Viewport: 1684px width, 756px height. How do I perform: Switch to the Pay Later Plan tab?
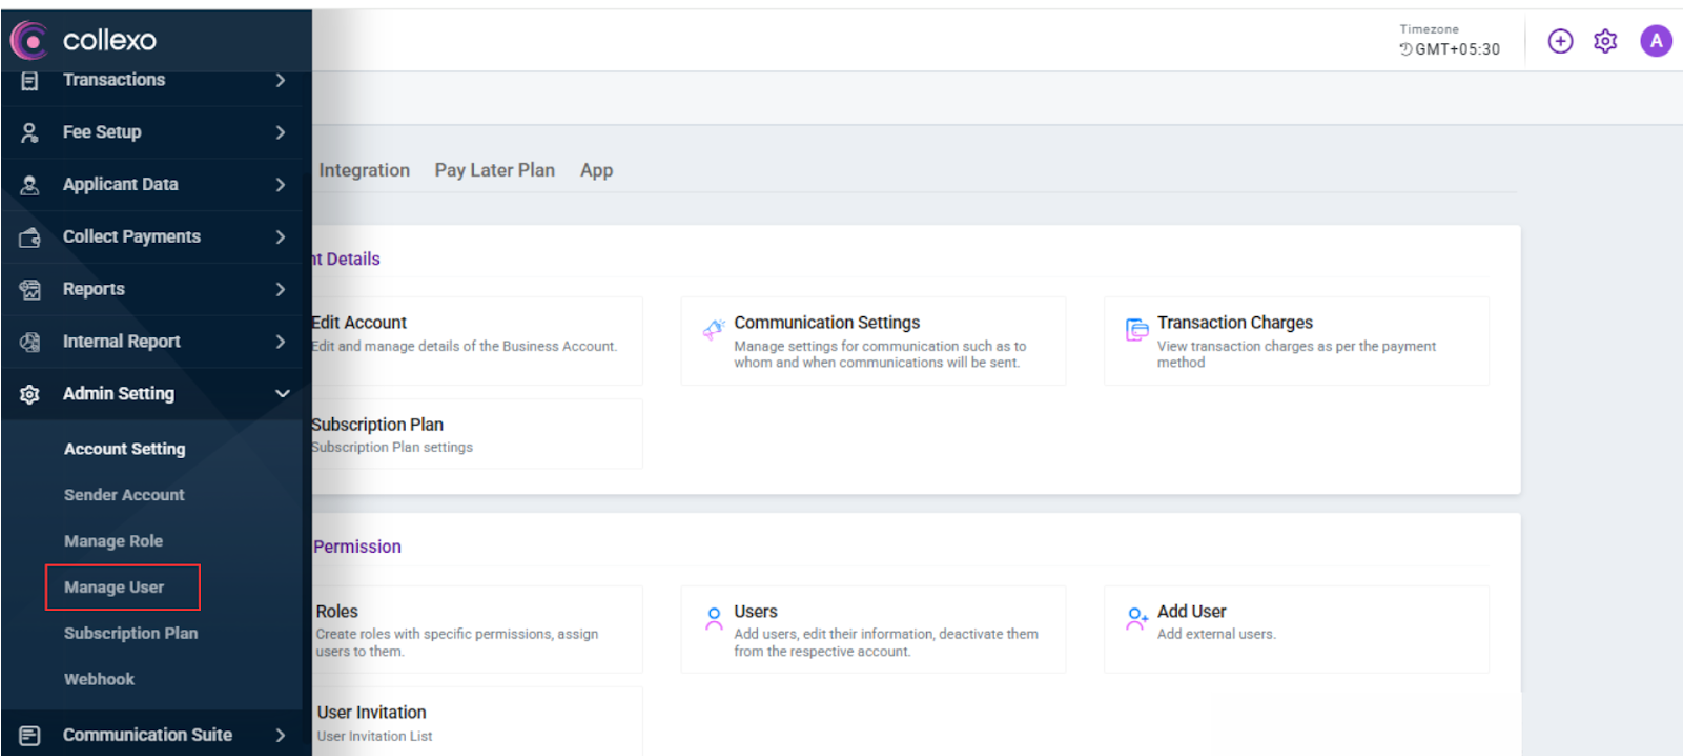click(494, 170)
